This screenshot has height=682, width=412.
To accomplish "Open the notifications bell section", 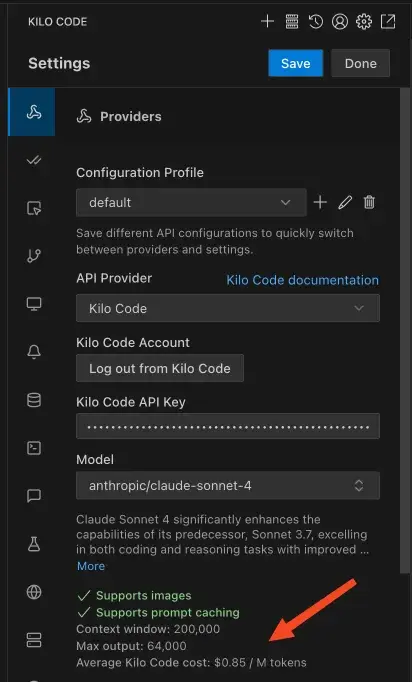I will (x=34, y=352).
